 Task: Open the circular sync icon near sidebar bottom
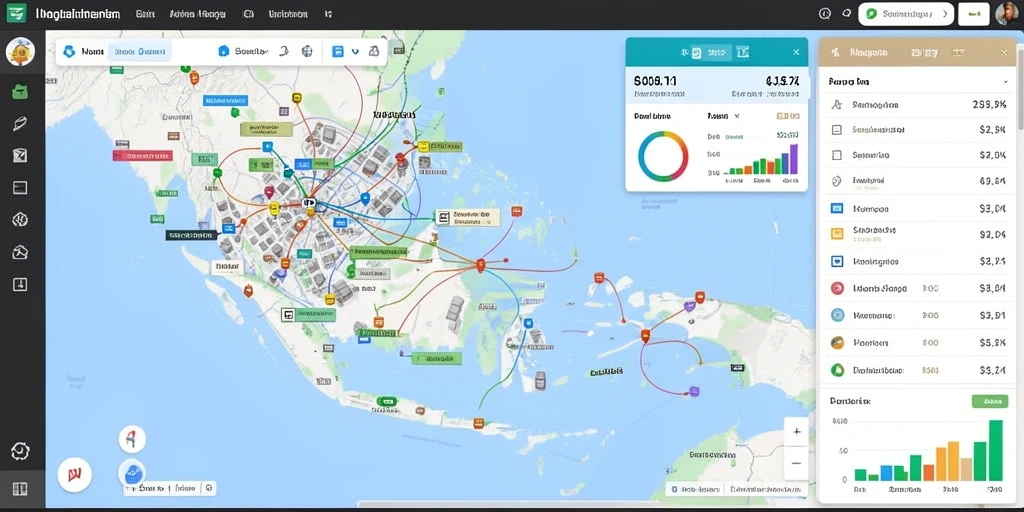(20, 450)
